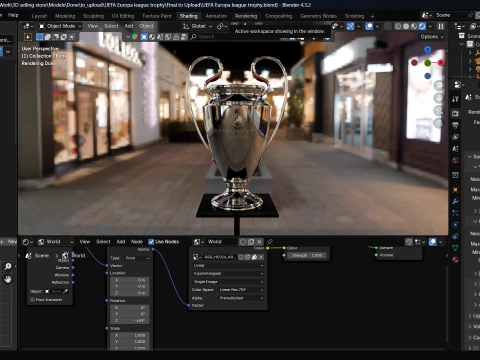Click the node editor pan hand icon
480x360 pixels.
point(8,279)
